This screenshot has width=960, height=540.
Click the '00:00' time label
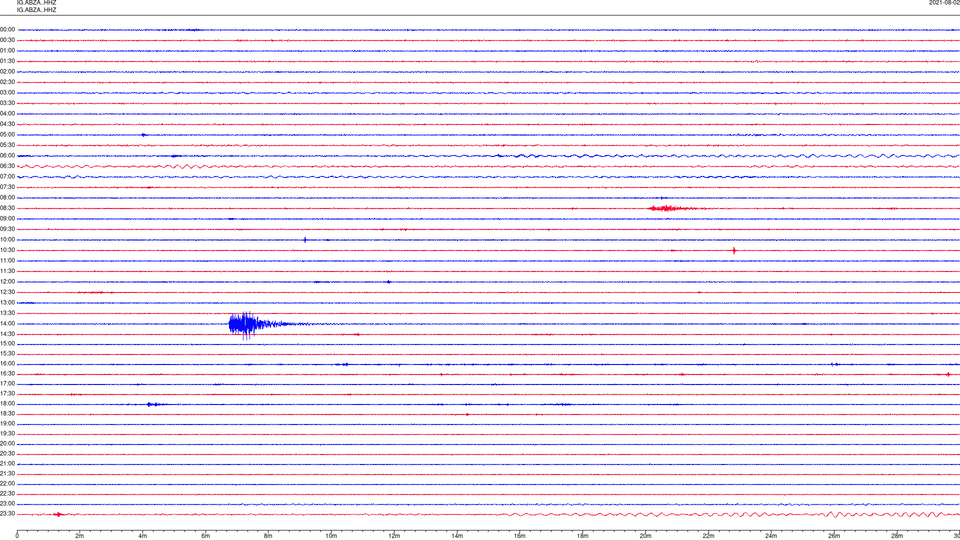coord(7,29)
